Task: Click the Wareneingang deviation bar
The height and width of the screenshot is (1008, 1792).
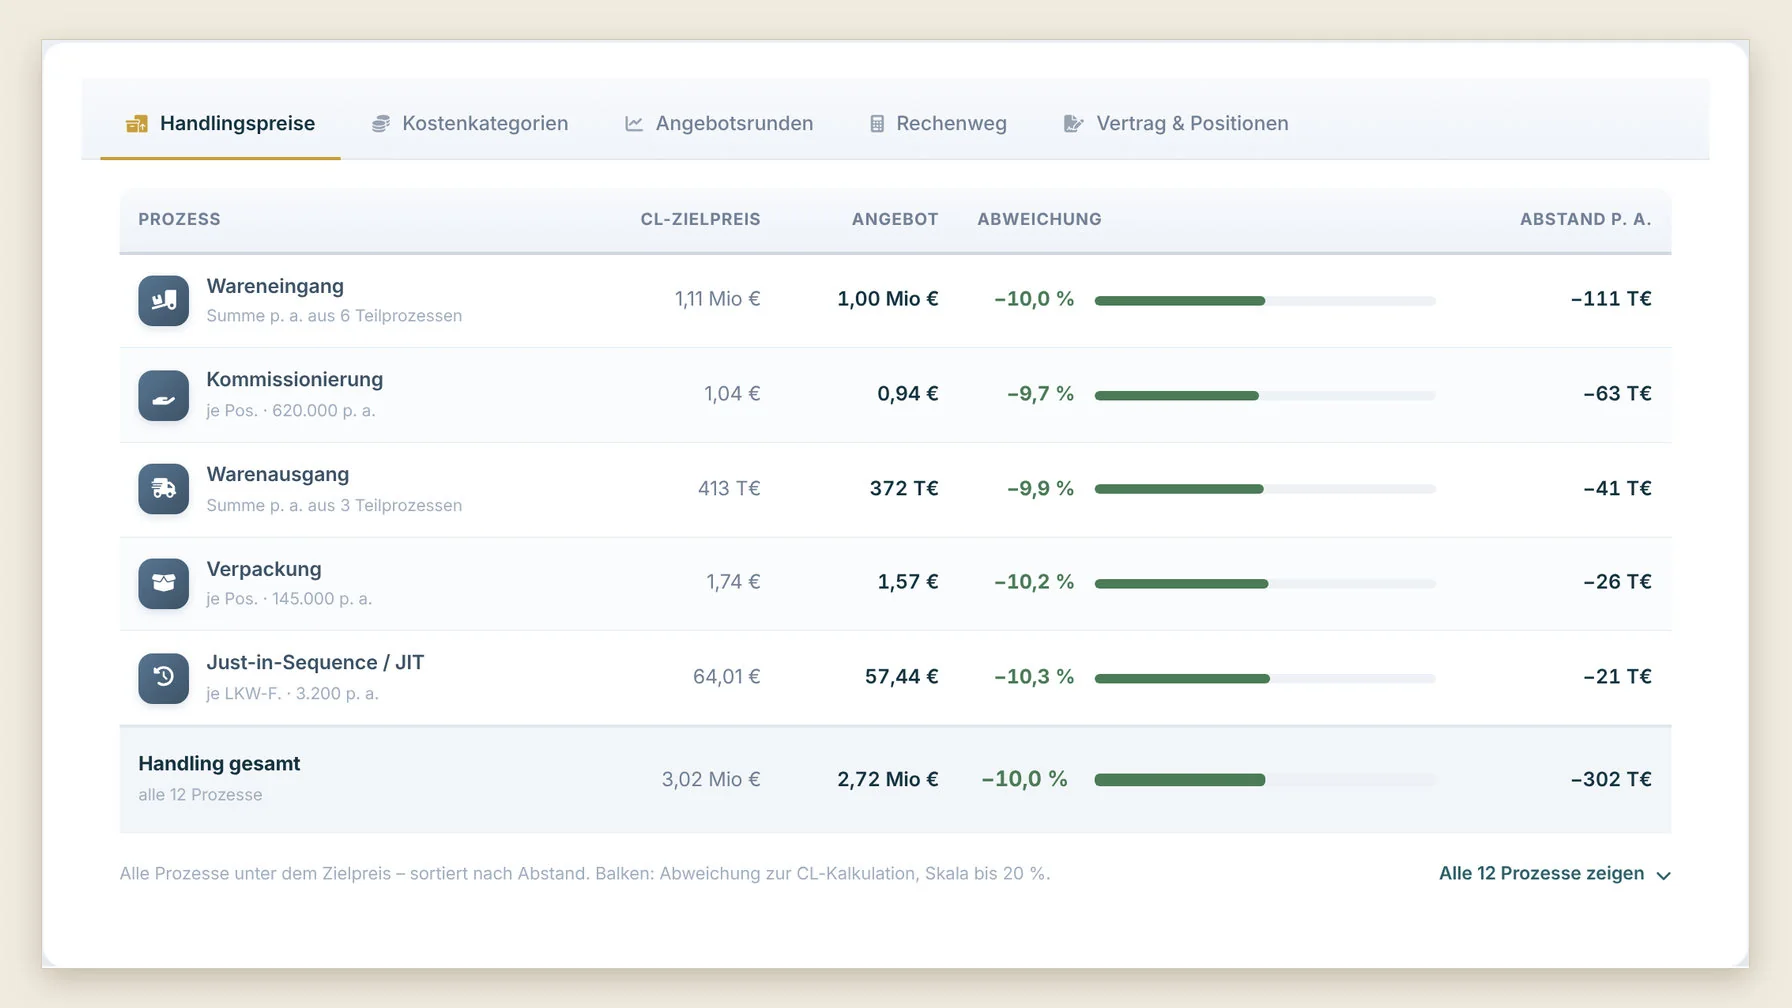Action: point(1265,301)
